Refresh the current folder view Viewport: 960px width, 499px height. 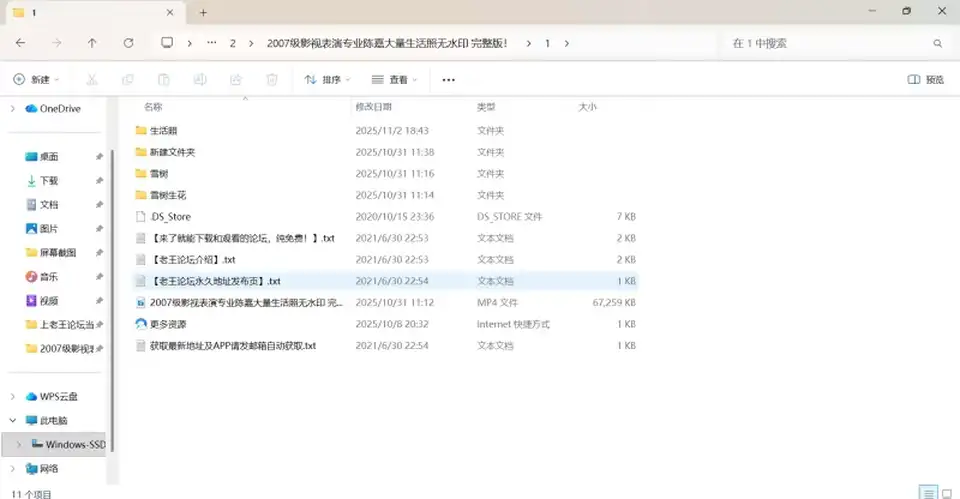tap(129, 43)
